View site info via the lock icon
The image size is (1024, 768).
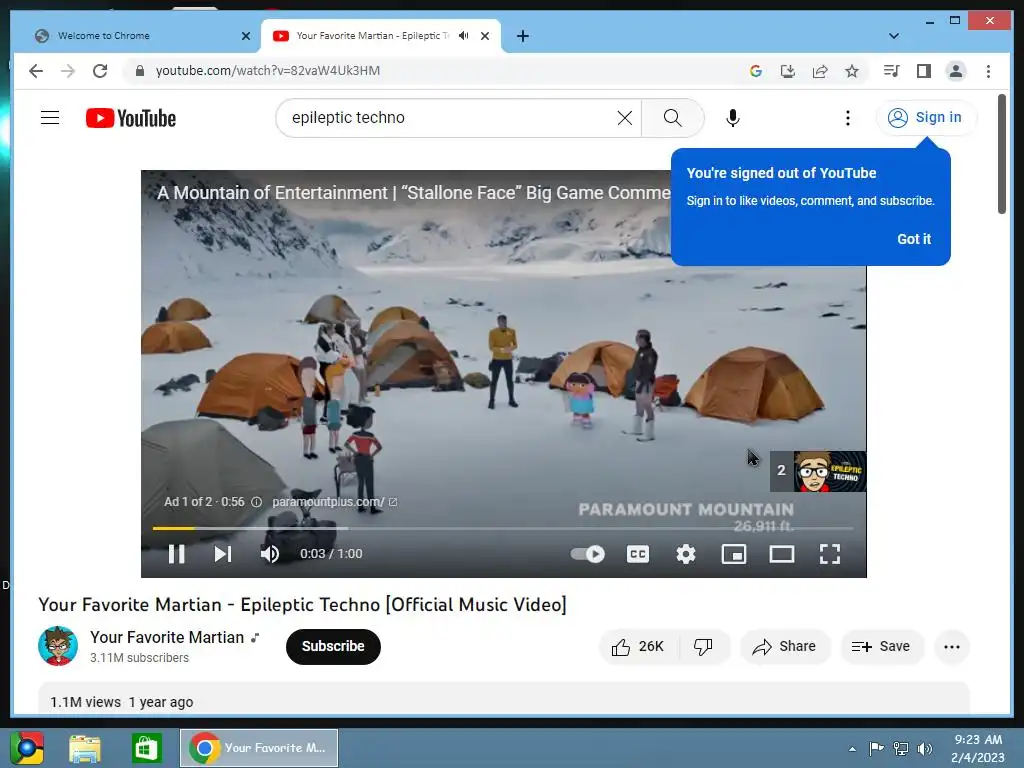(139, 71)
